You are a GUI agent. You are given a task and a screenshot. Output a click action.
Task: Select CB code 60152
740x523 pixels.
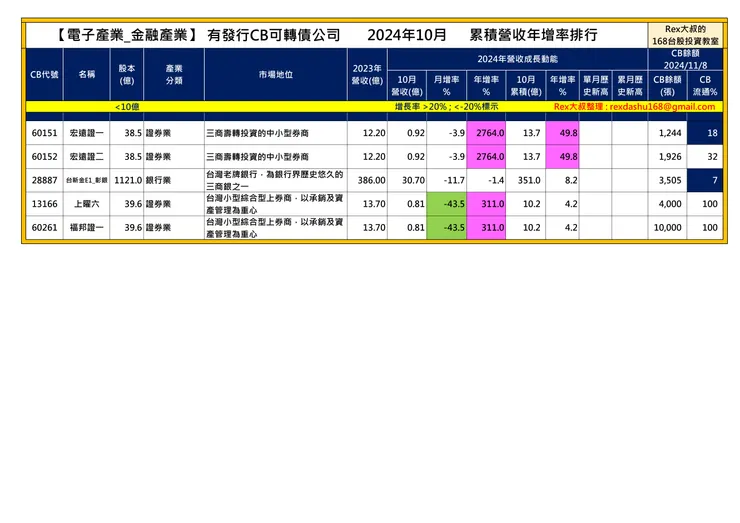[x=44, y=157]
